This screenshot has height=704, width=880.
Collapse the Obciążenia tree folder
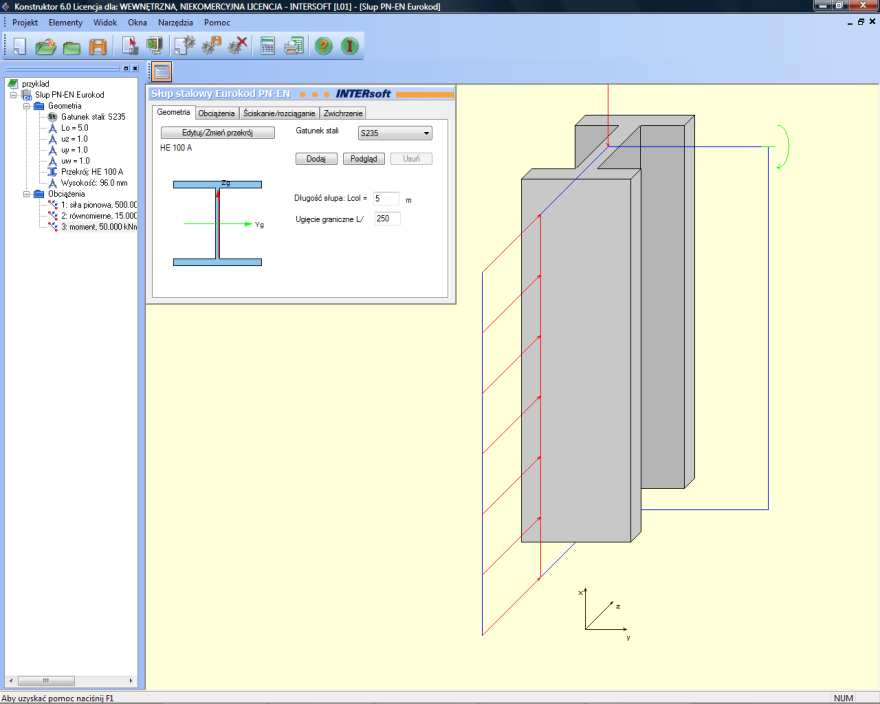point(26,194)
